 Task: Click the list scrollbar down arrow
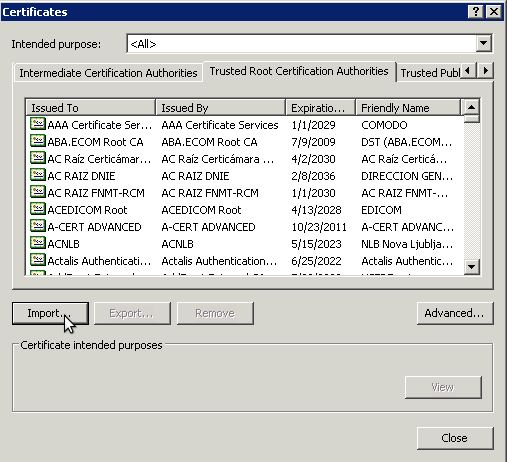[x=471, y=267]
